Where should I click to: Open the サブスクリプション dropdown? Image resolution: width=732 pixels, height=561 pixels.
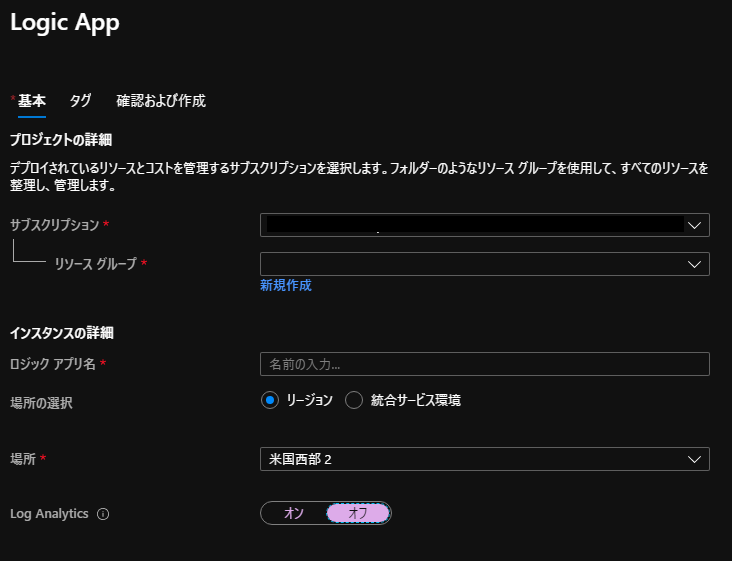(x=485, y=225)
